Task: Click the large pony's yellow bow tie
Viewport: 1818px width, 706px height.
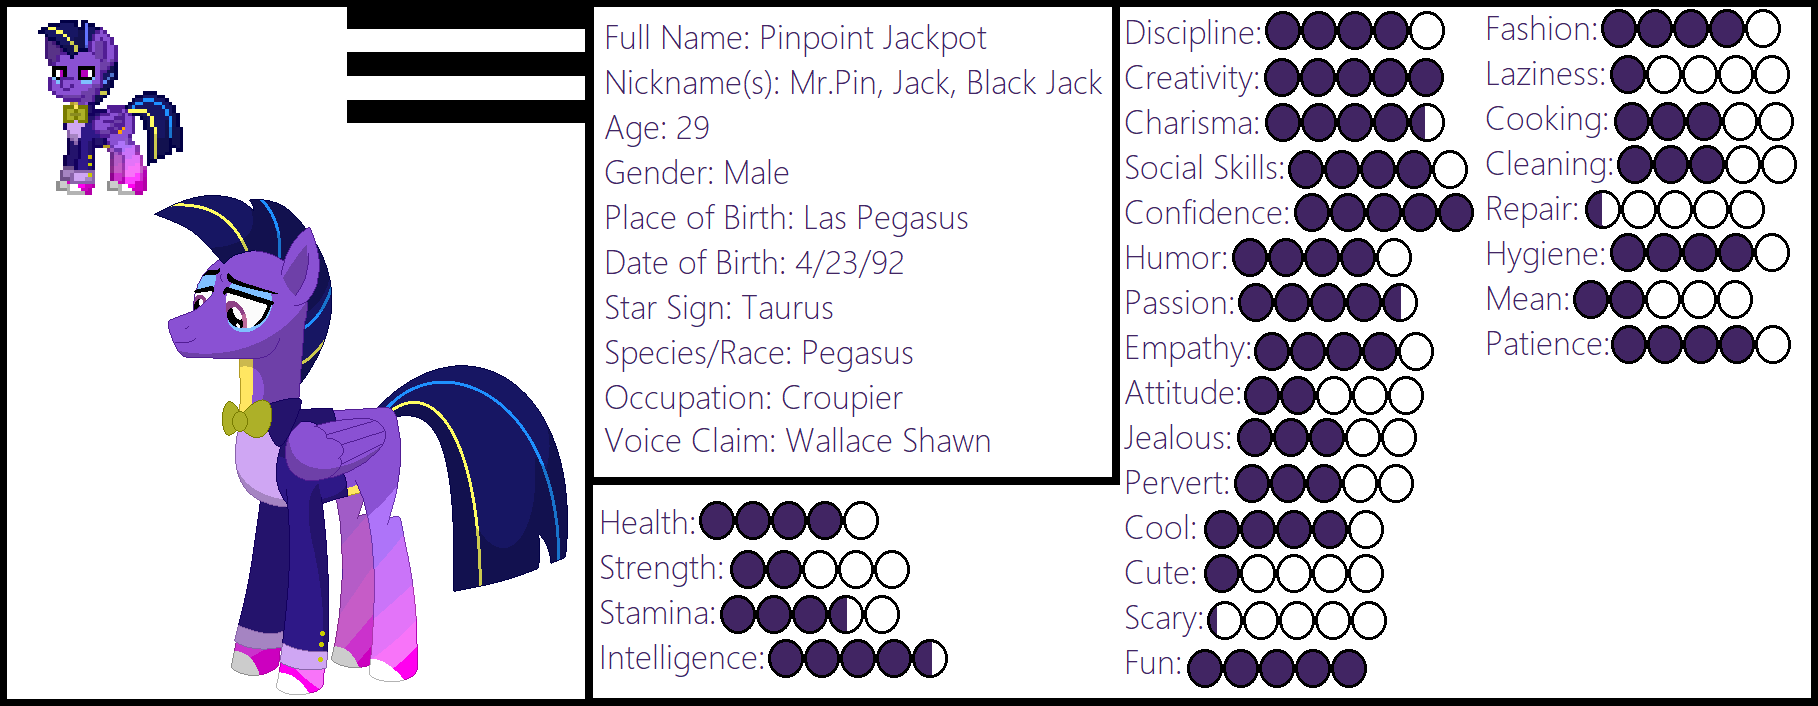Action: tap(246, 419)
